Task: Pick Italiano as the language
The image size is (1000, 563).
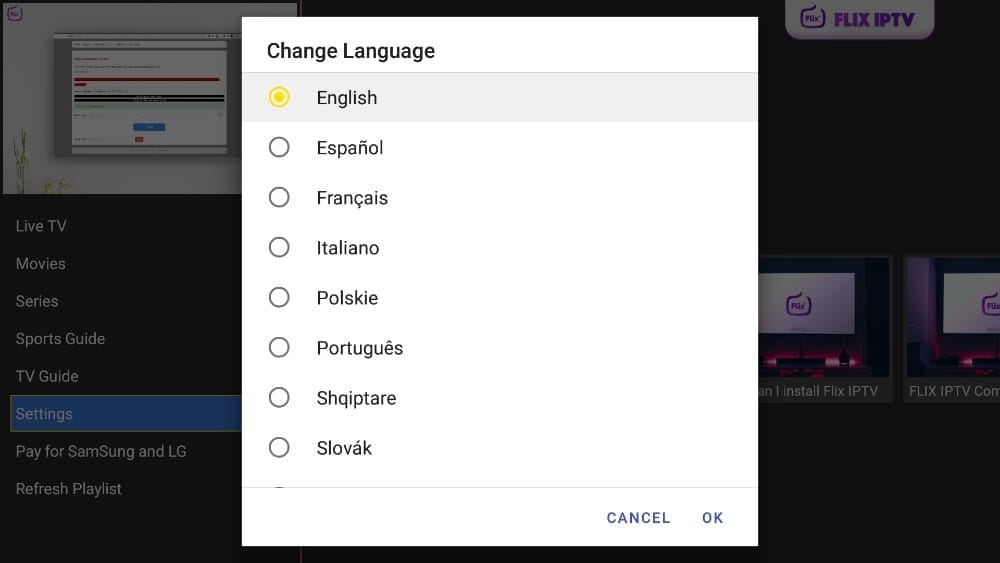Action: tap(279, 247)
